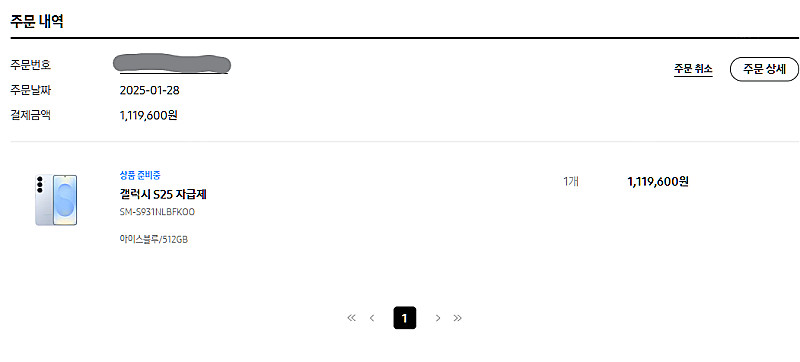Open the Galaxy S25 product thumbnail image

(56, 199)
